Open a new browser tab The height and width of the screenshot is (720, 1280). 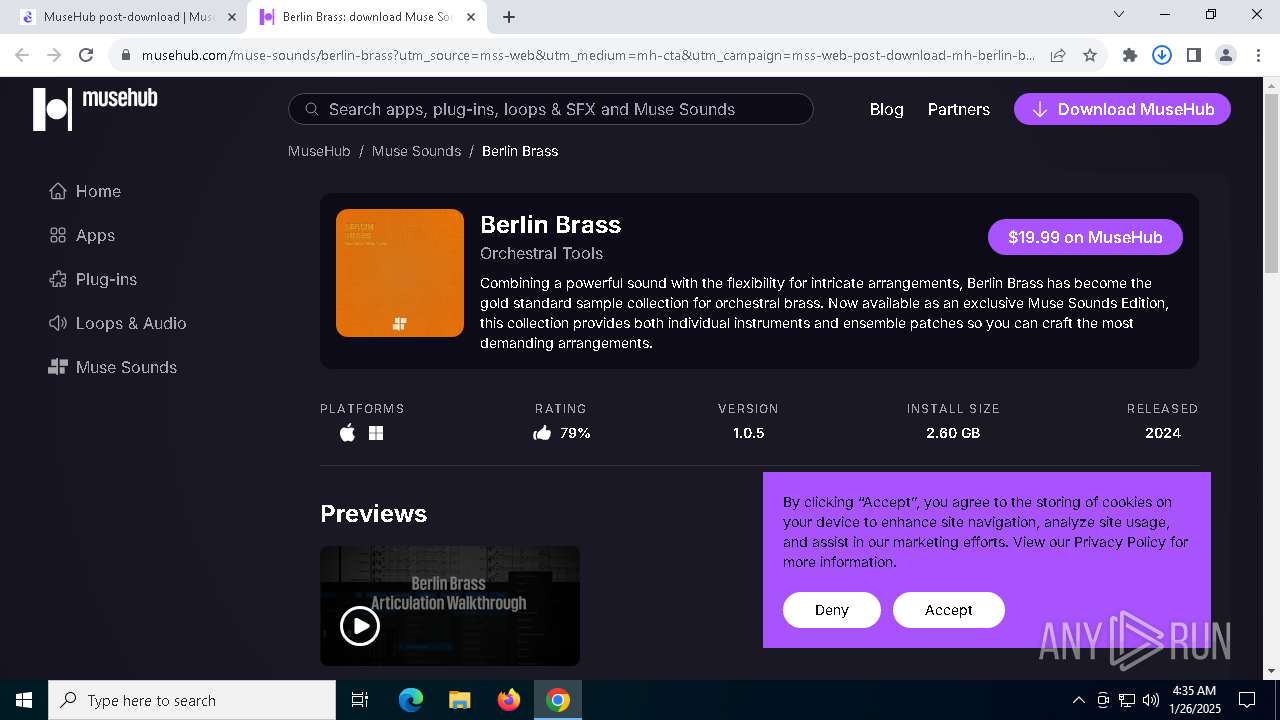click(509, 17)
